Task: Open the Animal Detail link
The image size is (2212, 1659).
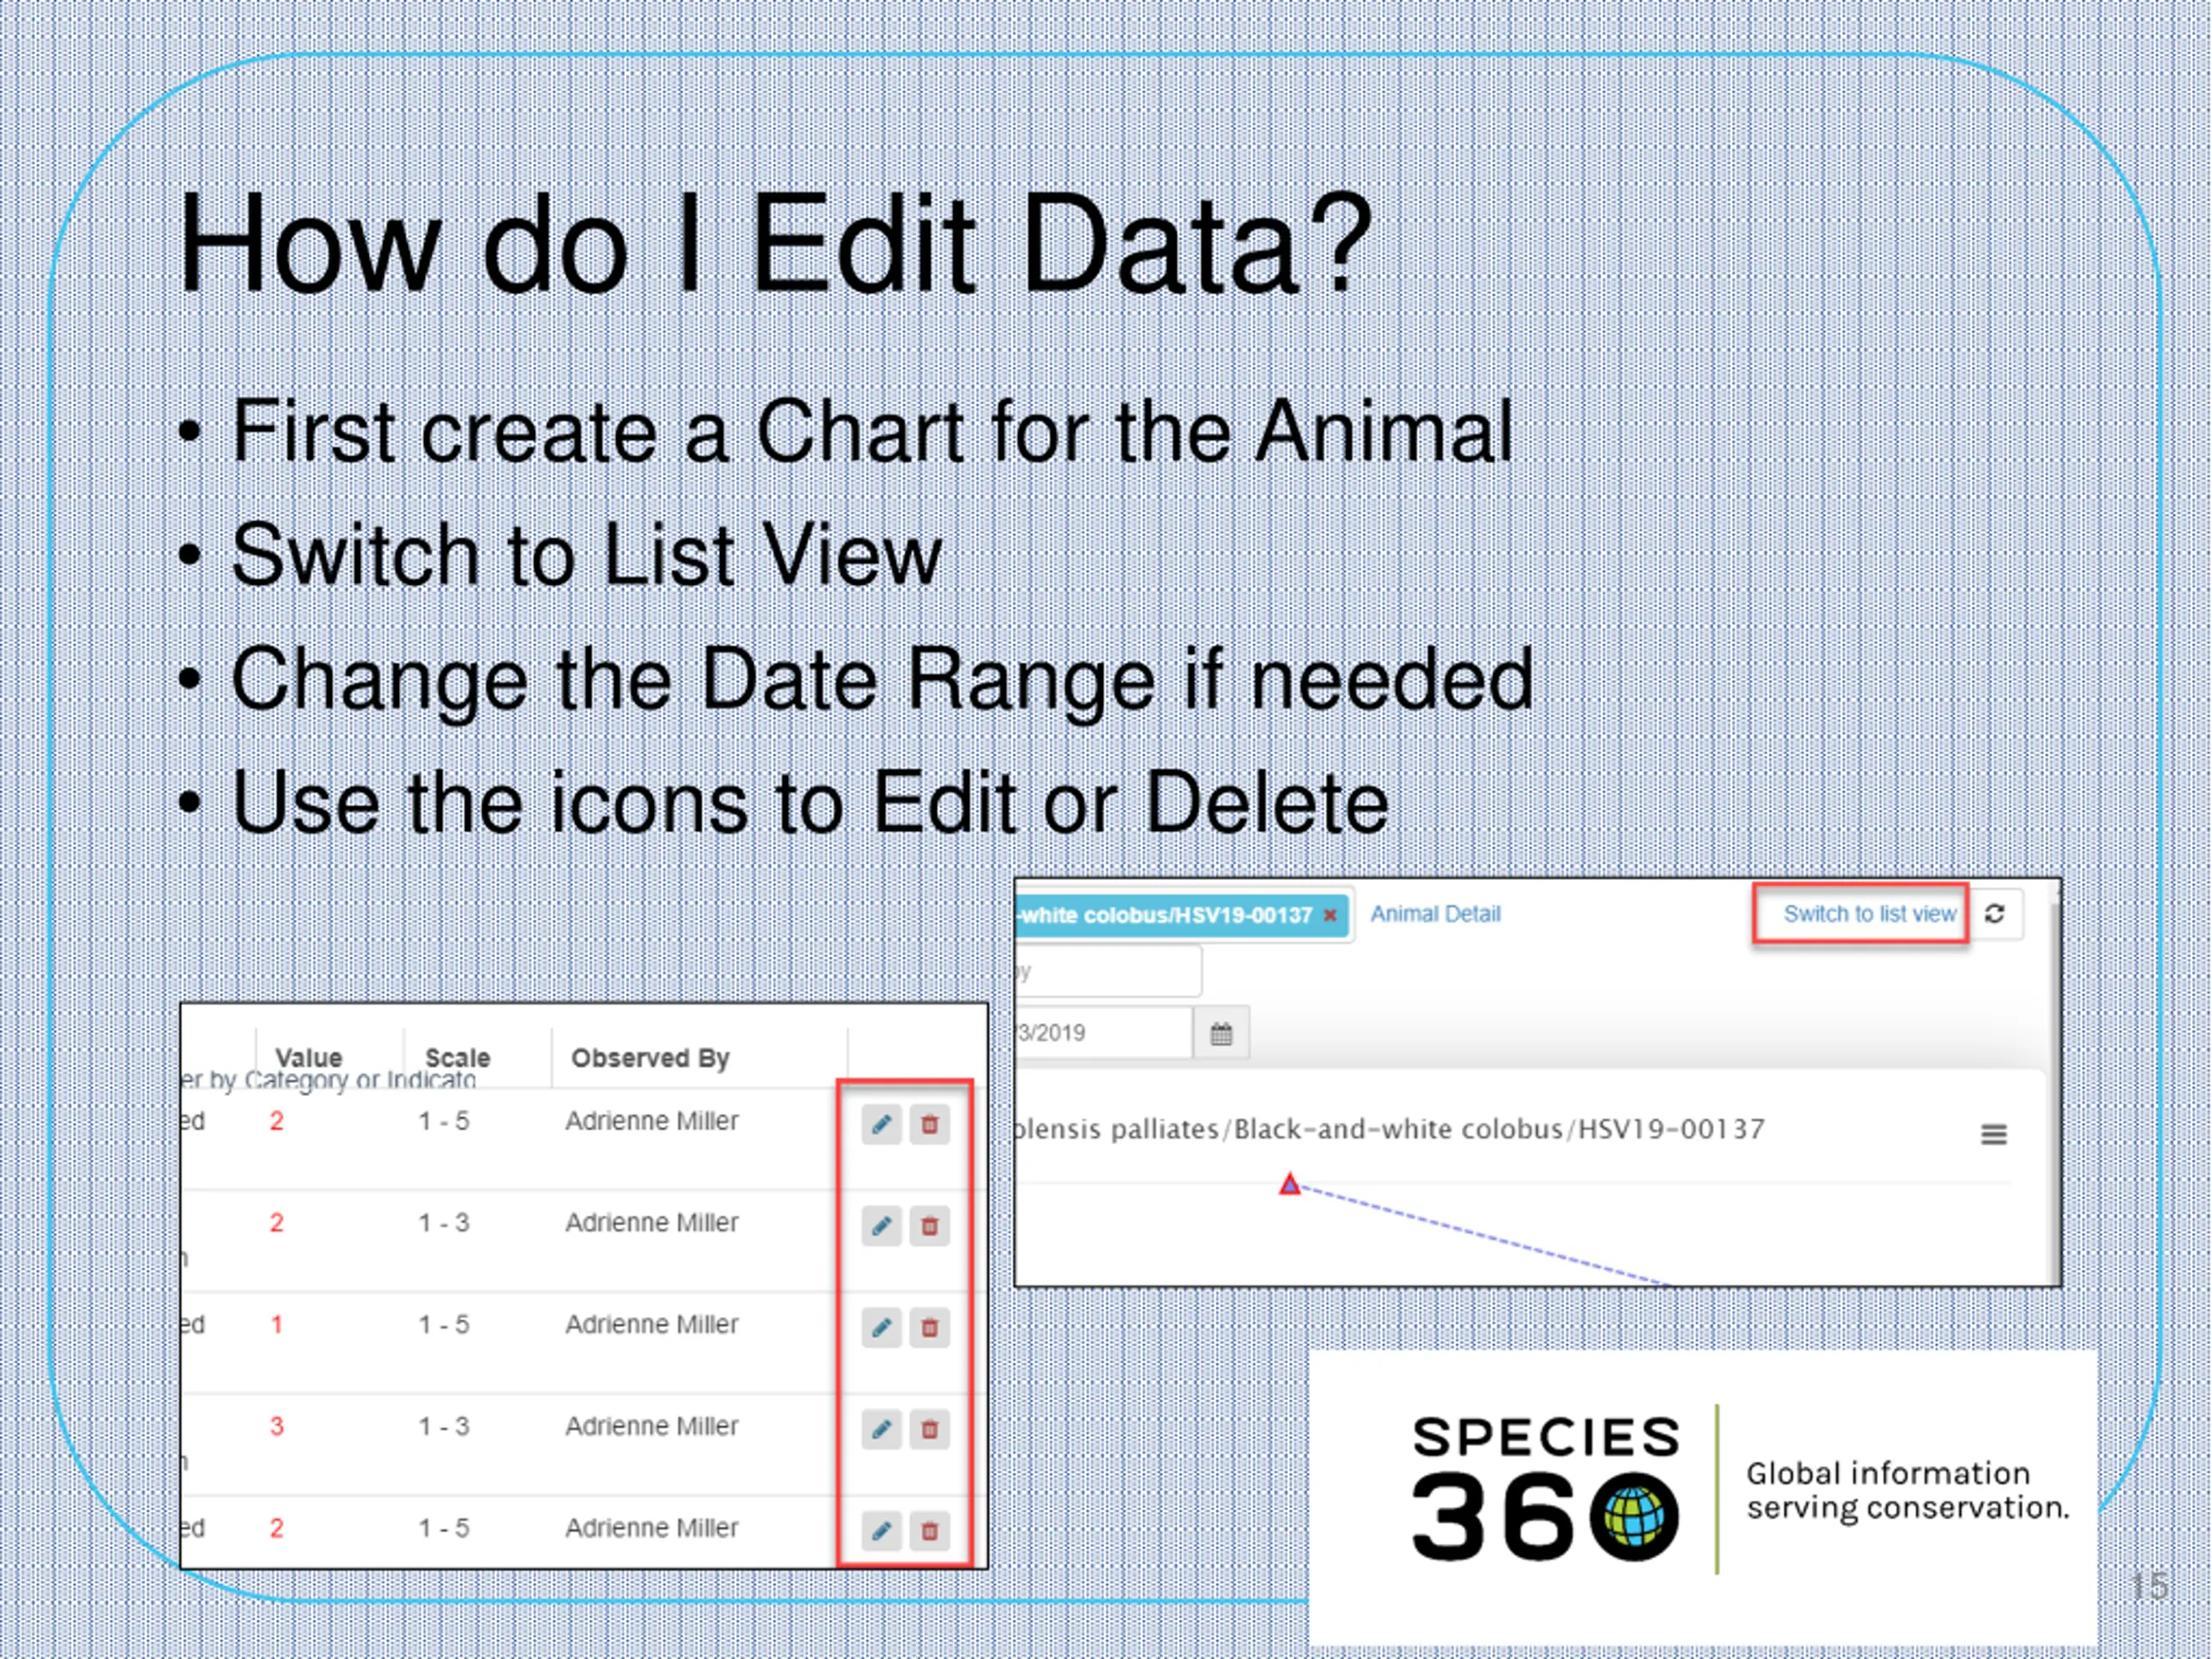Action: pos(1435,914)
